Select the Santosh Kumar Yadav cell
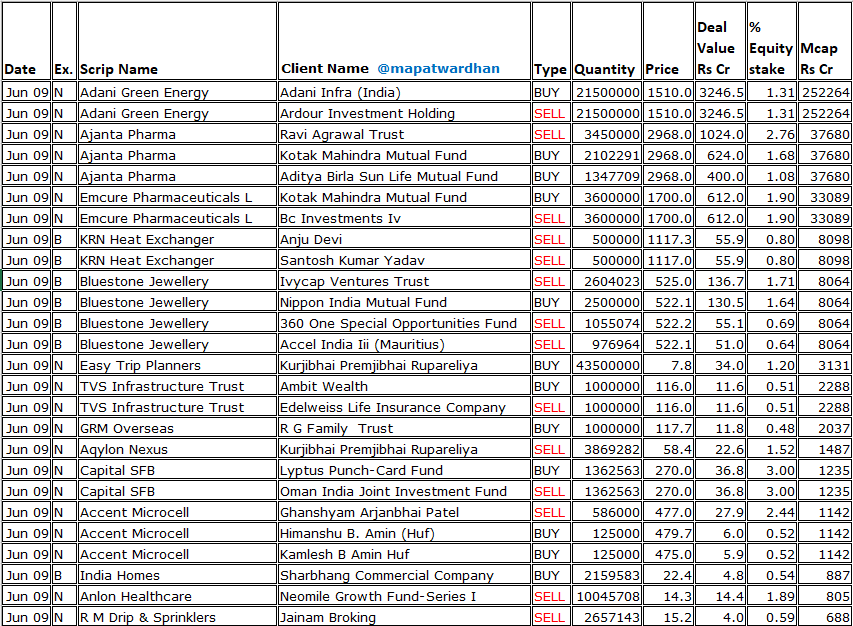The width and height of the screenshot is (853, 626). click(404, 261)
